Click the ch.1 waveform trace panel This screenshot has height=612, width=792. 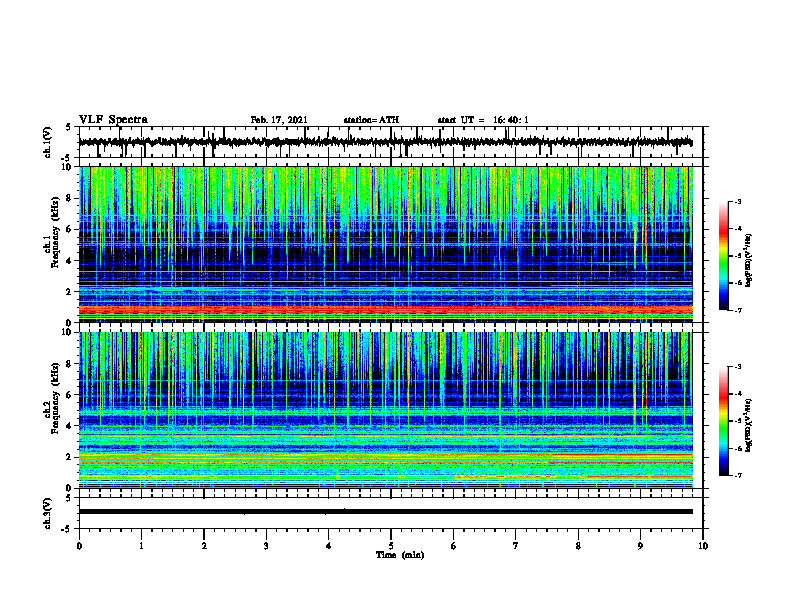[391, 142]
